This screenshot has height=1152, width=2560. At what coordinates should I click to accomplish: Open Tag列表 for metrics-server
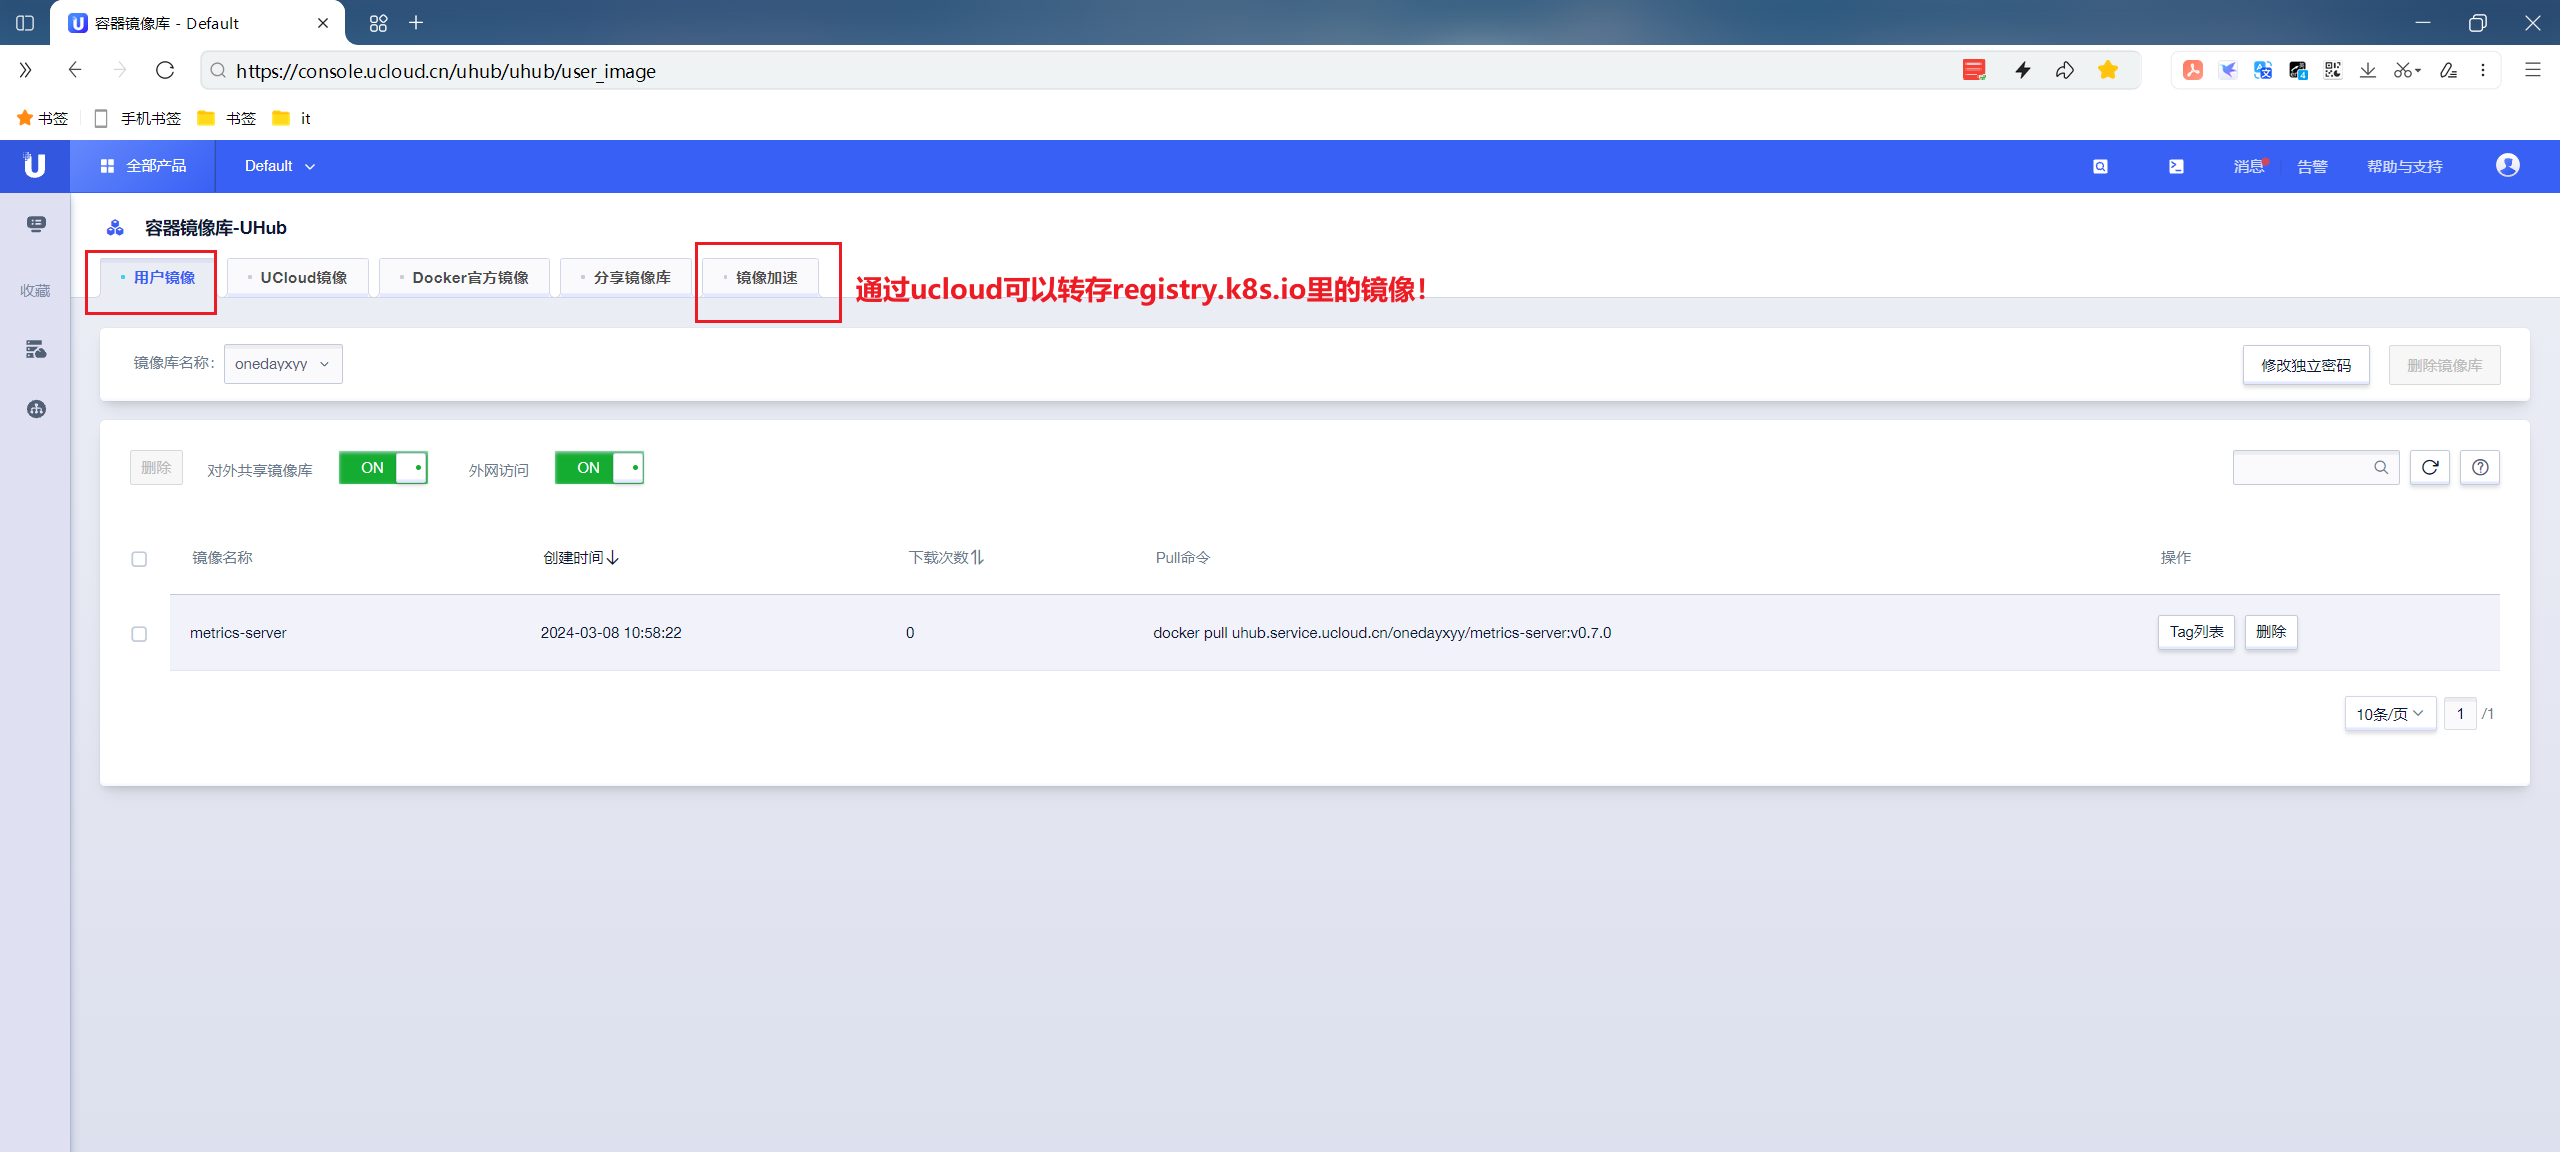[x=2196, y=632]
